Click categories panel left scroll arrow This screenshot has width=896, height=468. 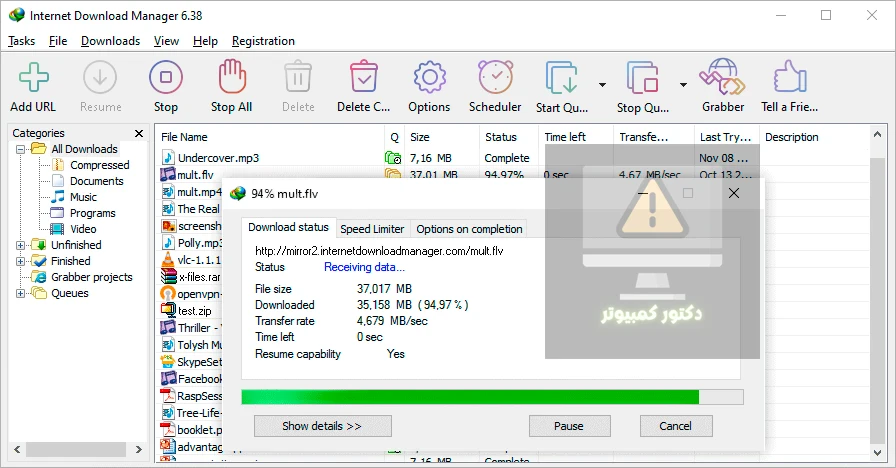click(x=17, y=450)
